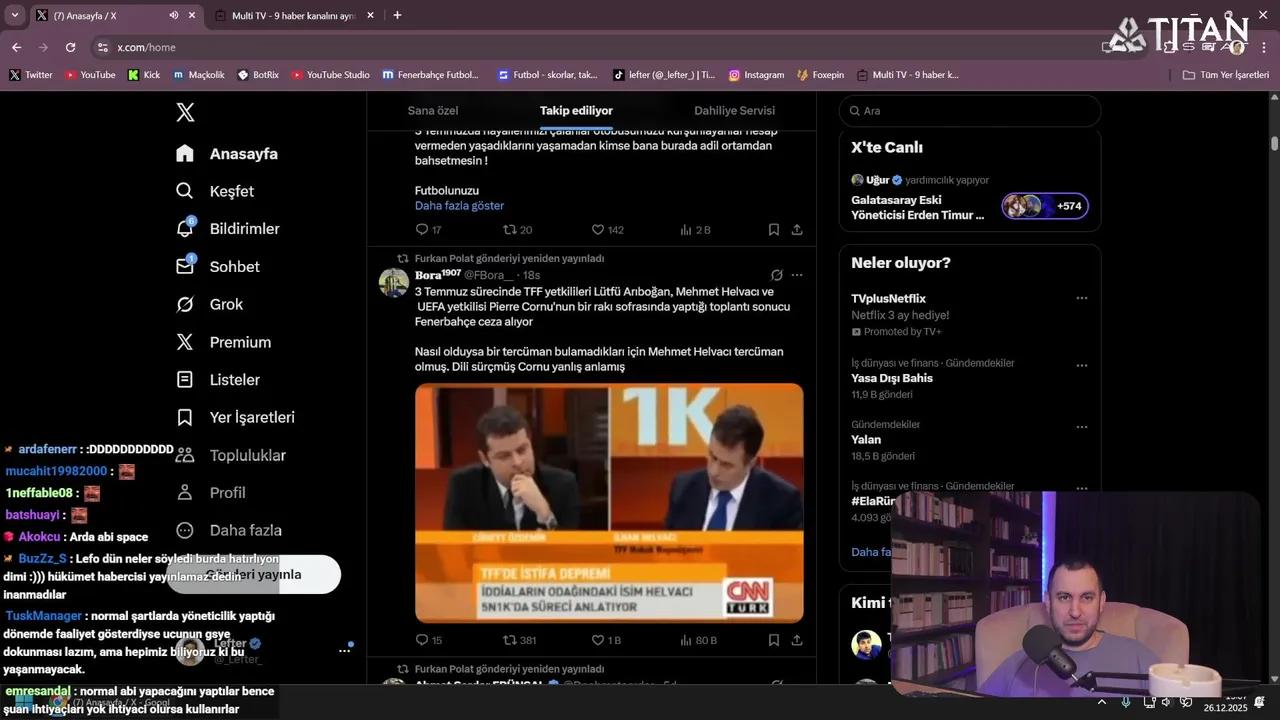Open Listeler page
The image size is (1280, 720).
218,380
